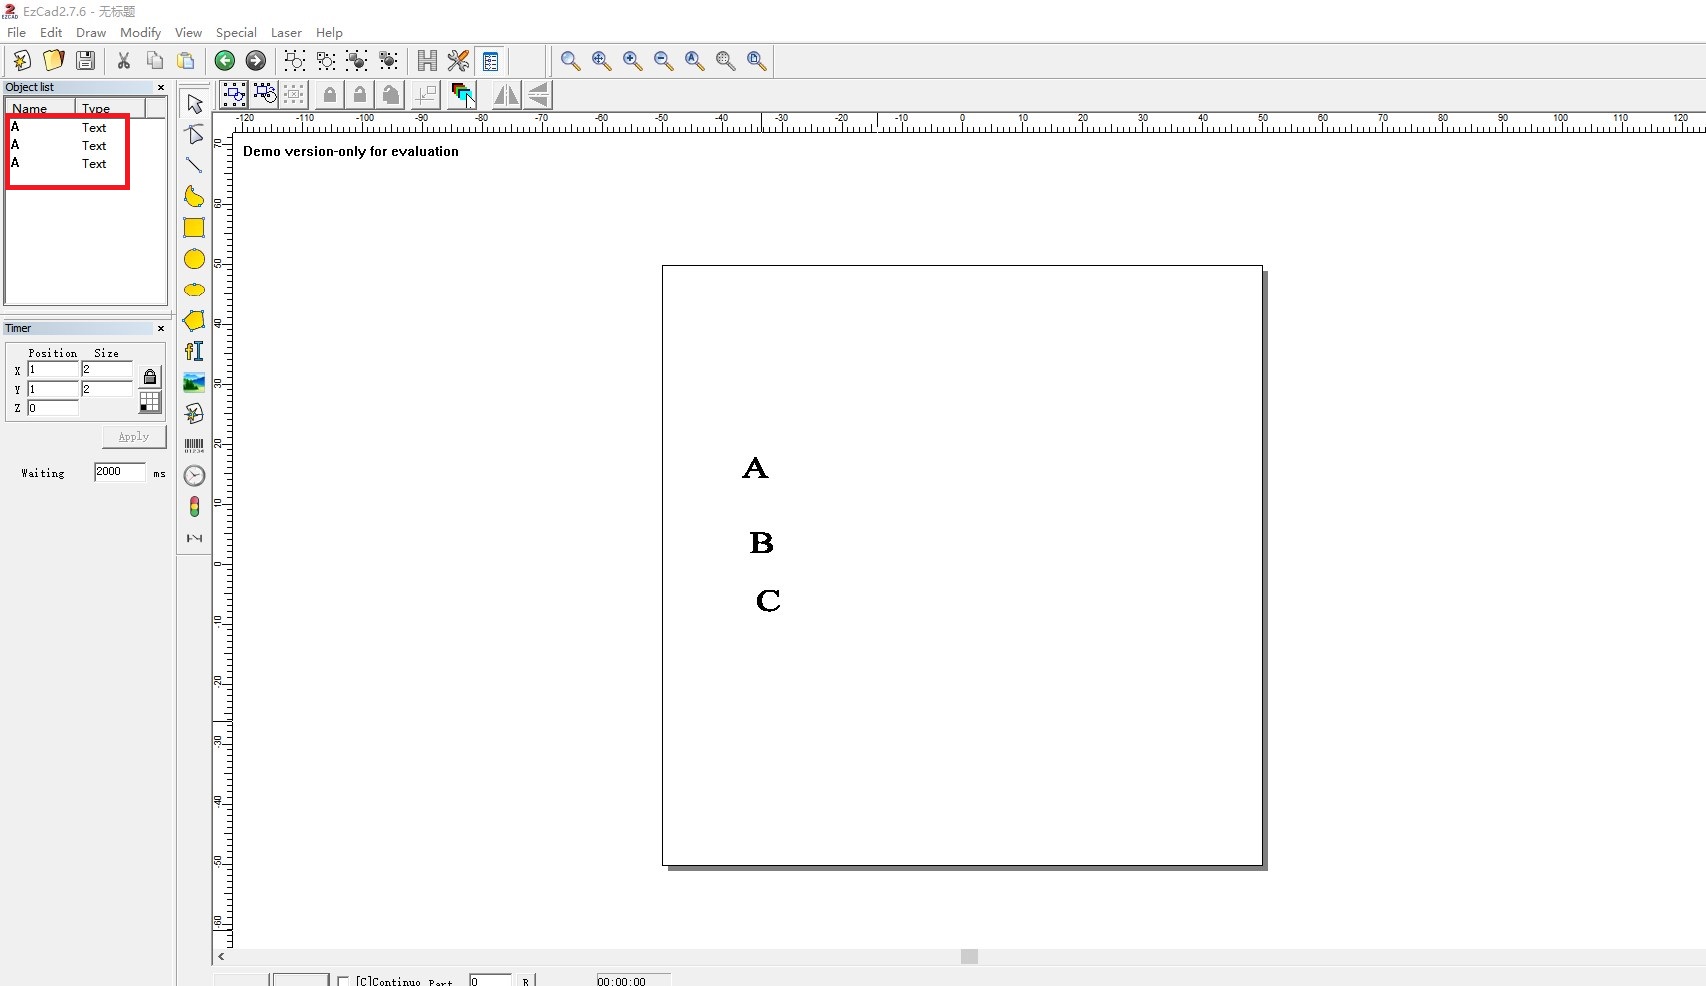Click the traffic light input port tool

[194, 507]
